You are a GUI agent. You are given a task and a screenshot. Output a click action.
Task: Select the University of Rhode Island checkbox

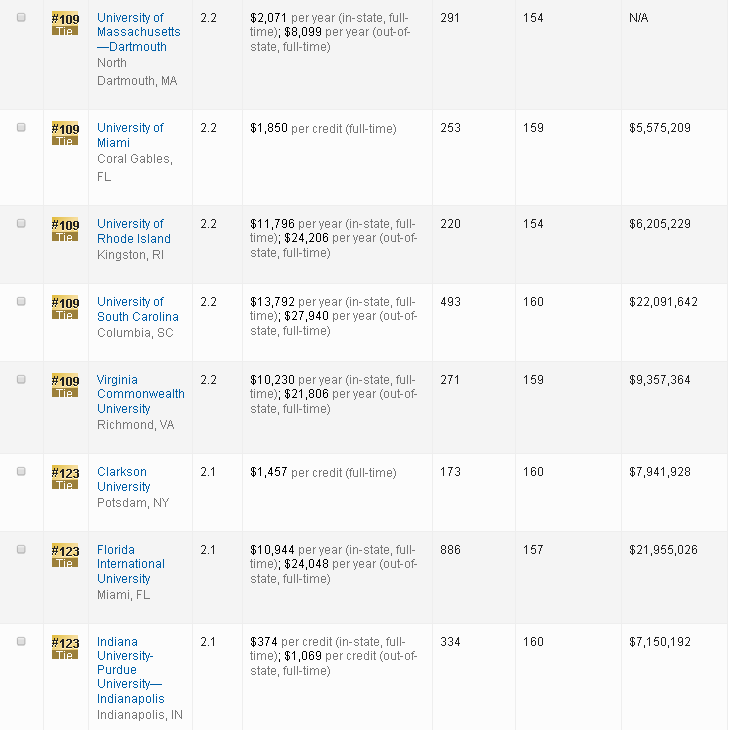click(x=21, y=224)
